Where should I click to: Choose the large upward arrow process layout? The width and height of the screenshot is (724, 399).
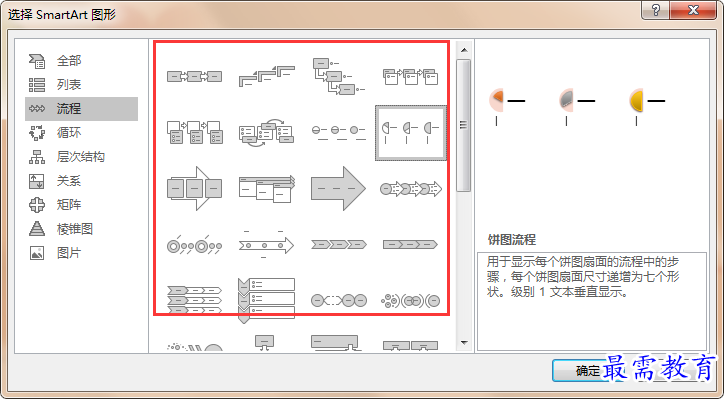338,188
